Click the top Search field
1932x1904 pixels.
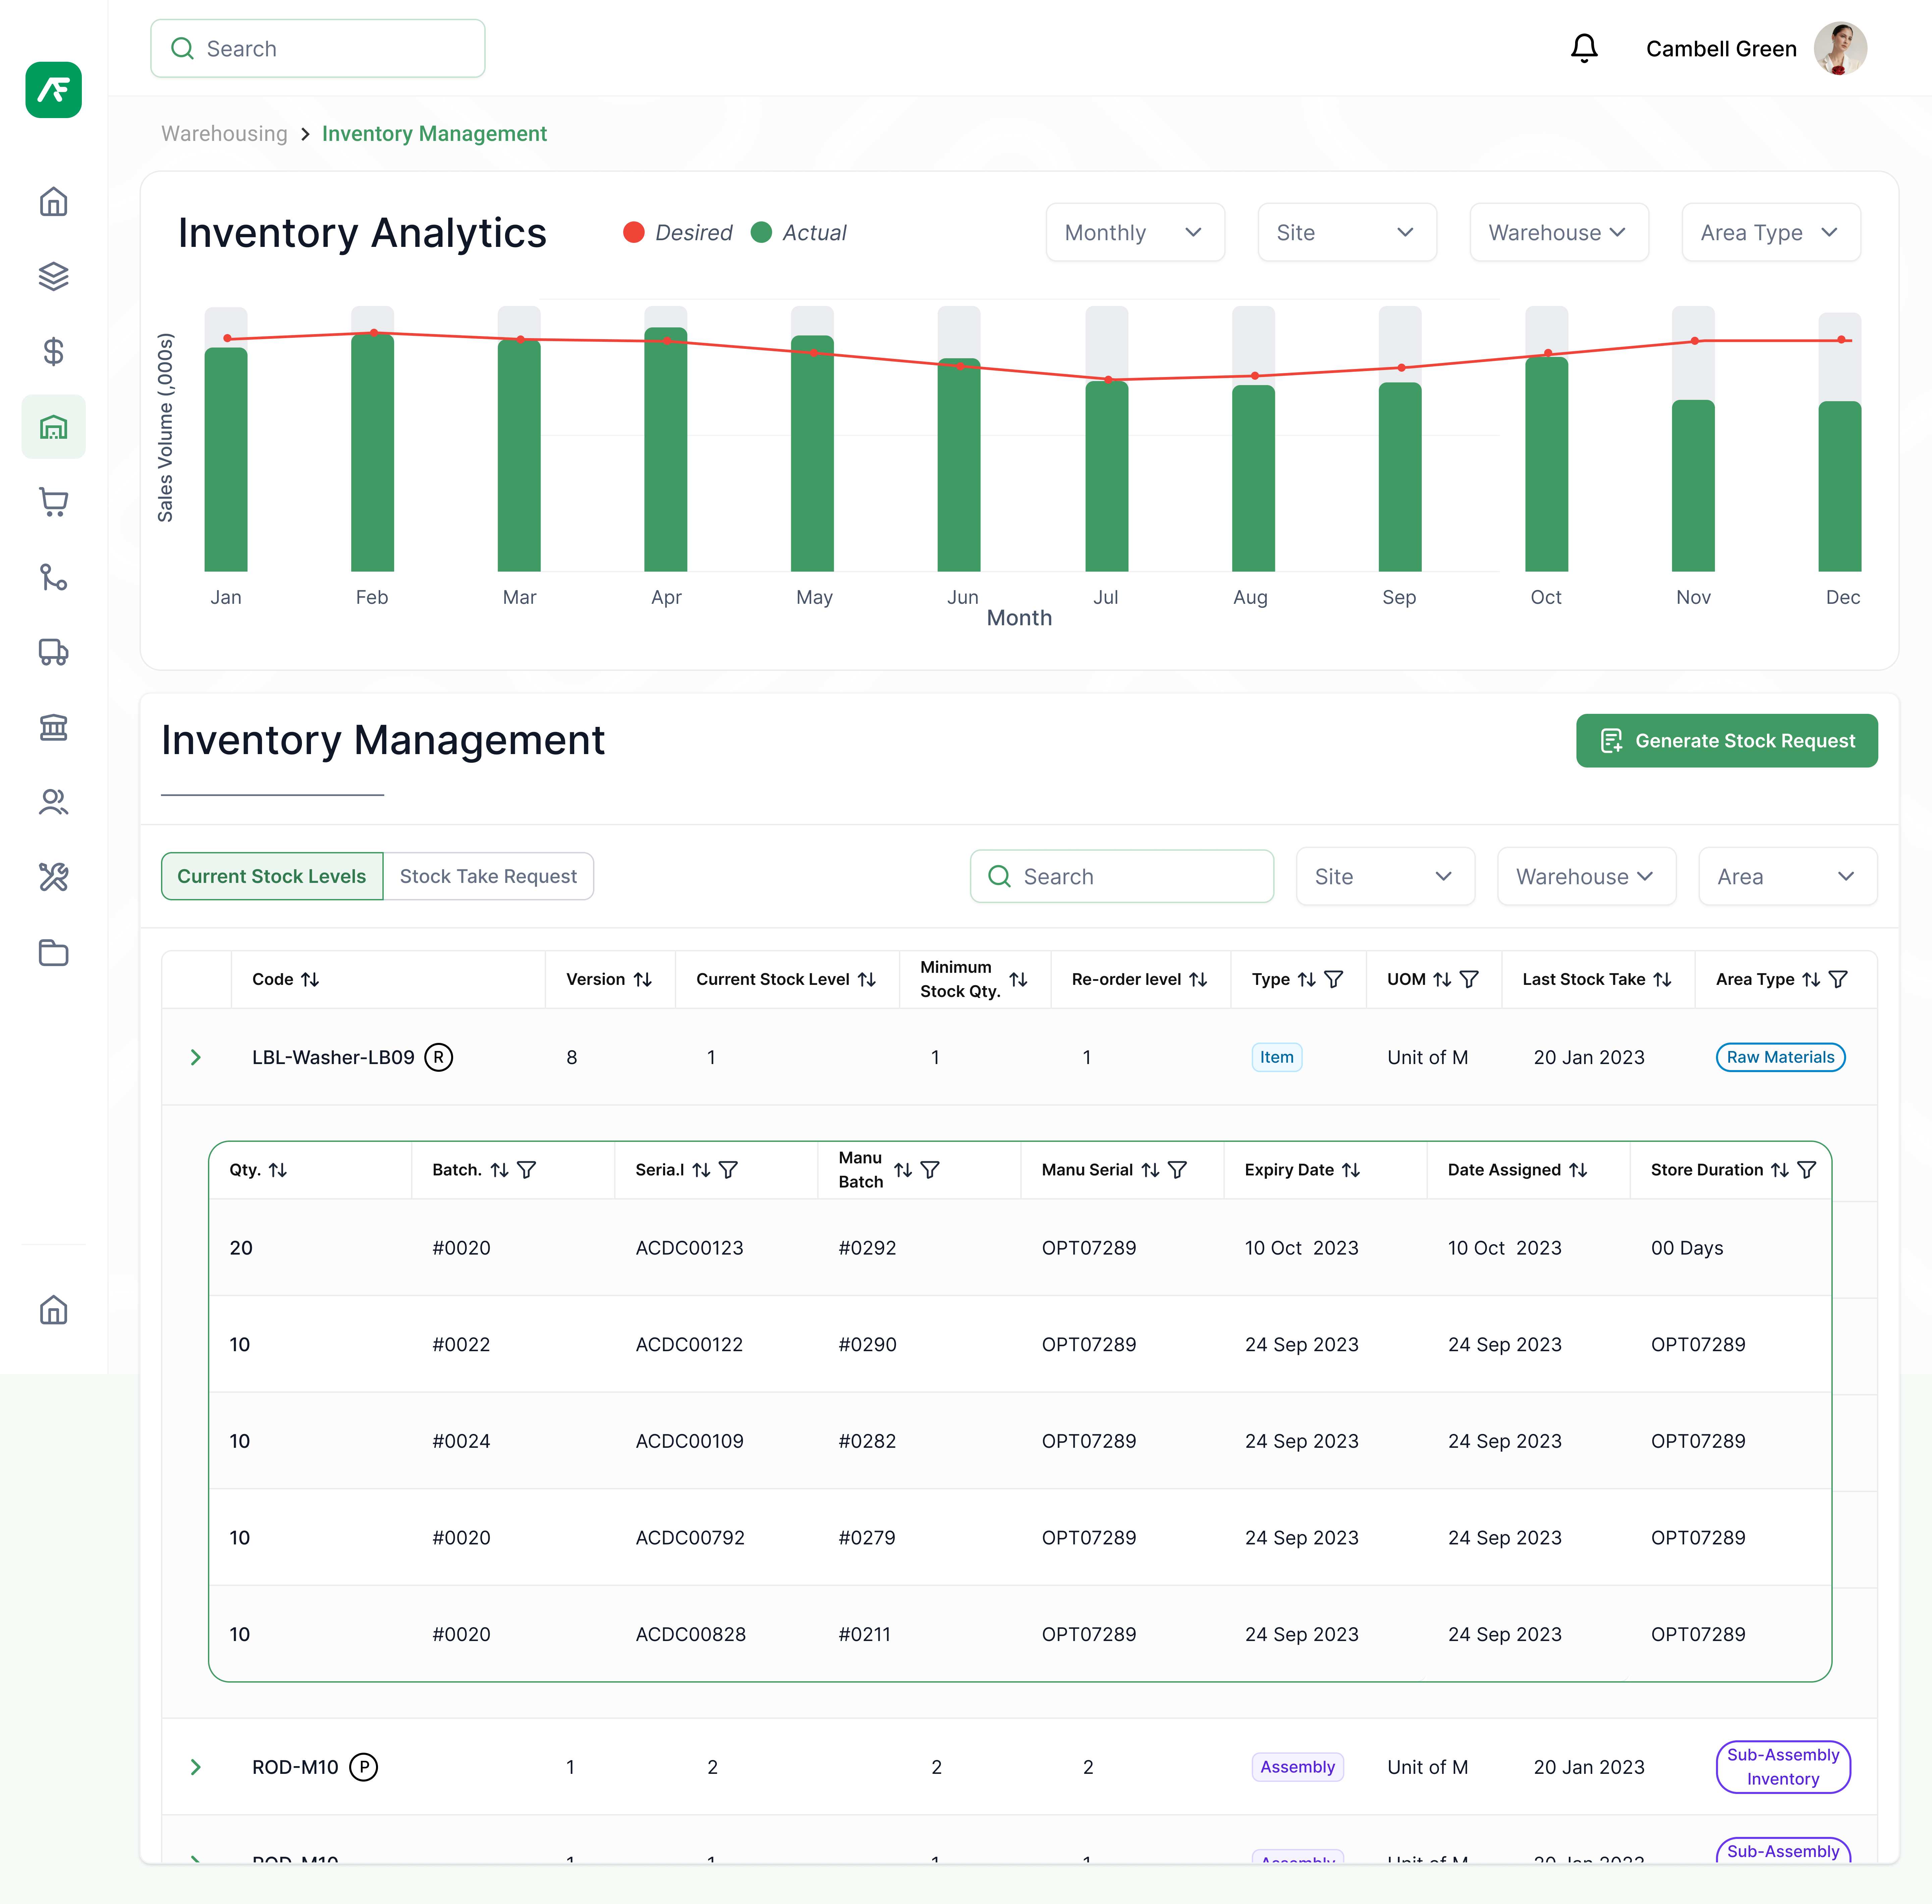coord(318,48)
